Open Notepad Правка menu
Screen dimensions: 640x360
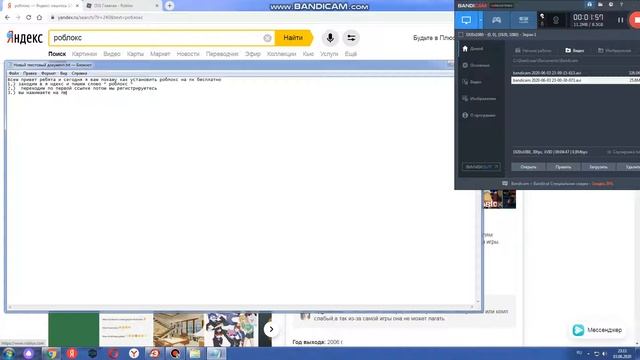30,73
